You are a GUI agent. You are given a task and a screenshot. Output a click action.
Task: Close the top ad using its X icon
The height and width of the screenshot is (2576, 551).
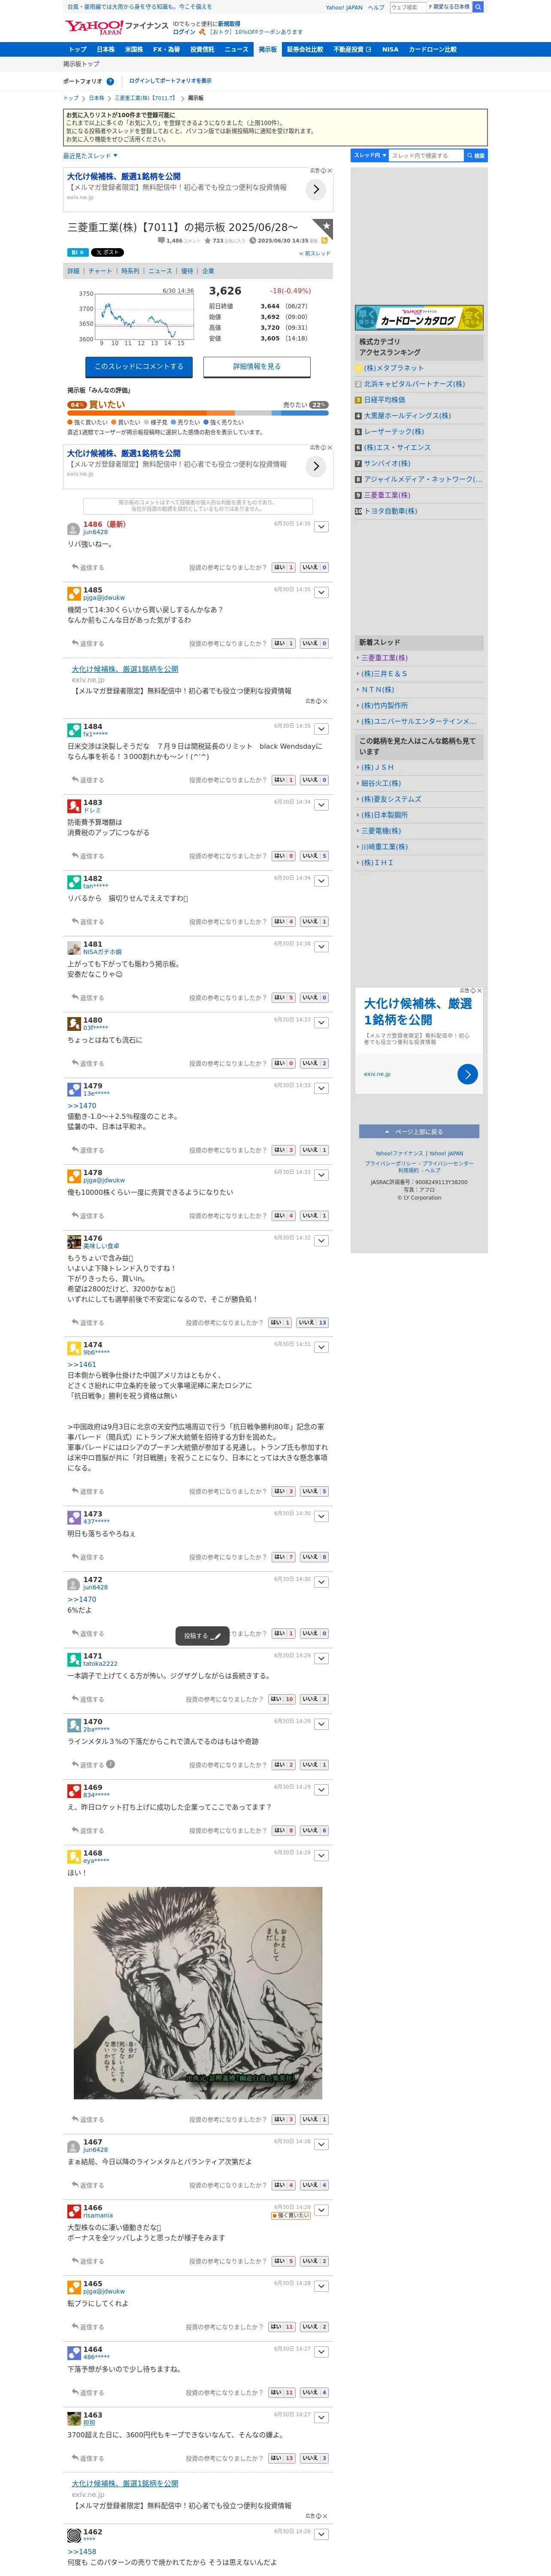pos(330,171)
